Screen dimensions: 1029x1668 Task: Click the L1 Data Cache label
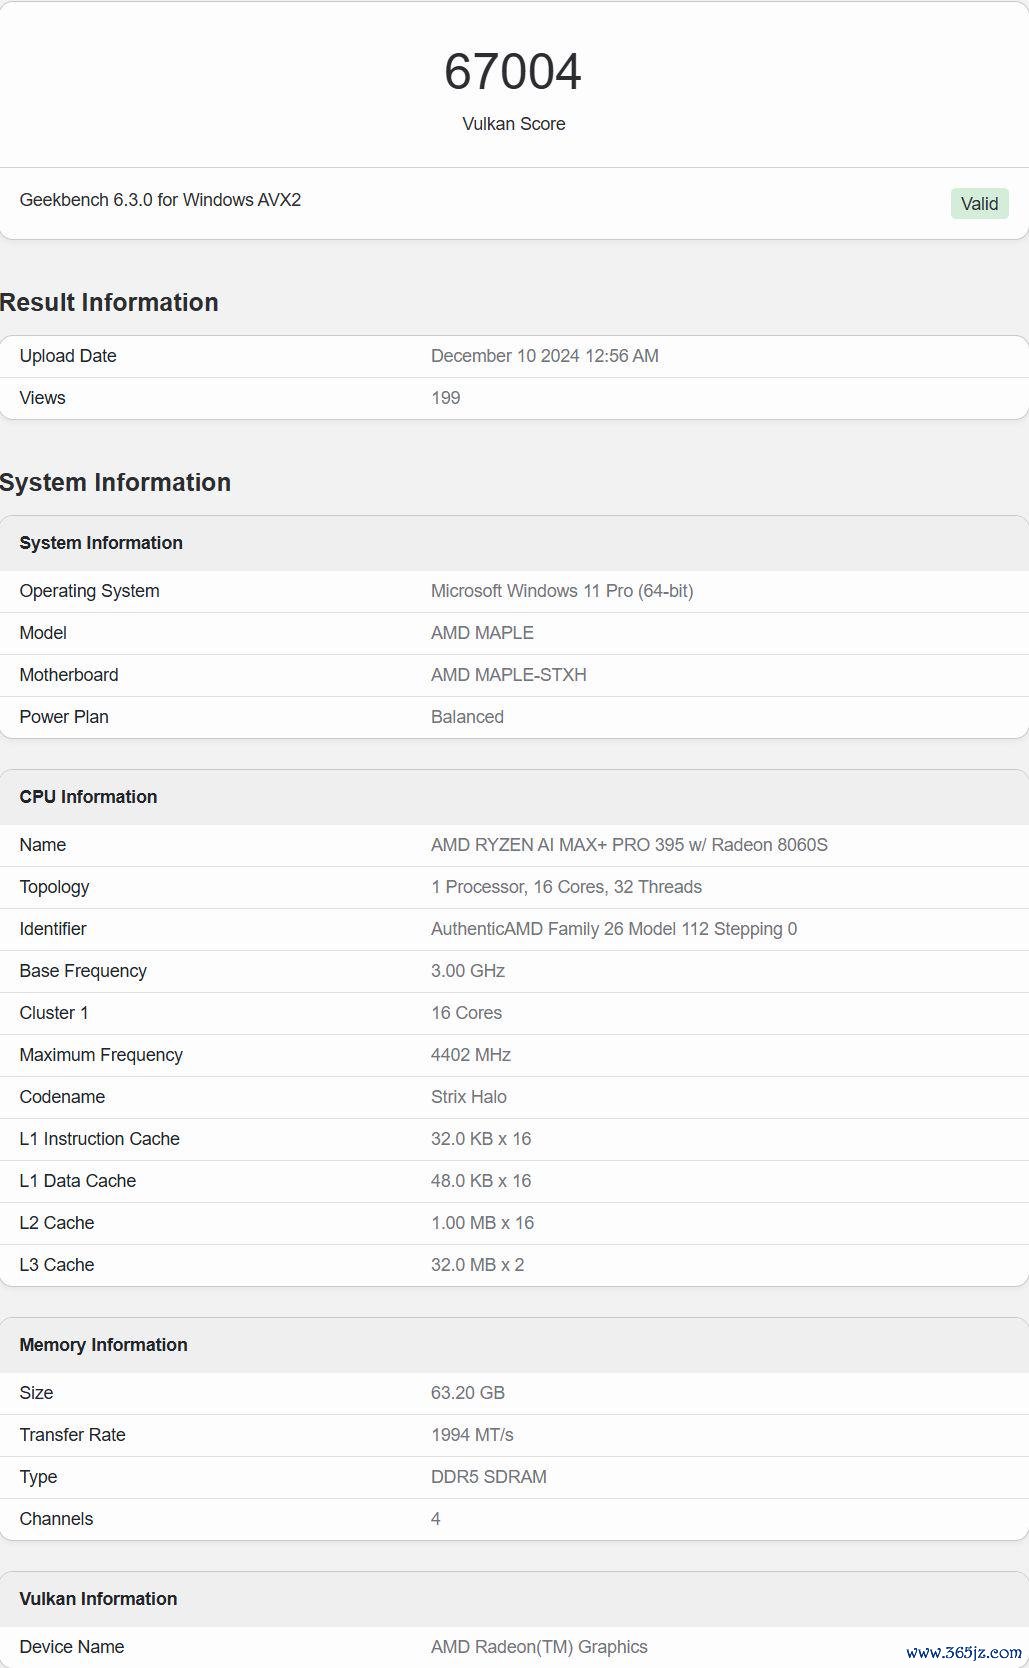point(77,1181)
